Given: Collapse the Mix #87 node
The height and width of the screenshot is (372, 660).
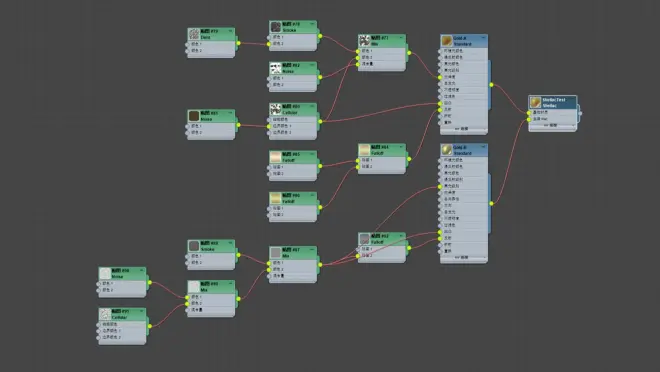Looking at the screenshot, I should point(312,250).
